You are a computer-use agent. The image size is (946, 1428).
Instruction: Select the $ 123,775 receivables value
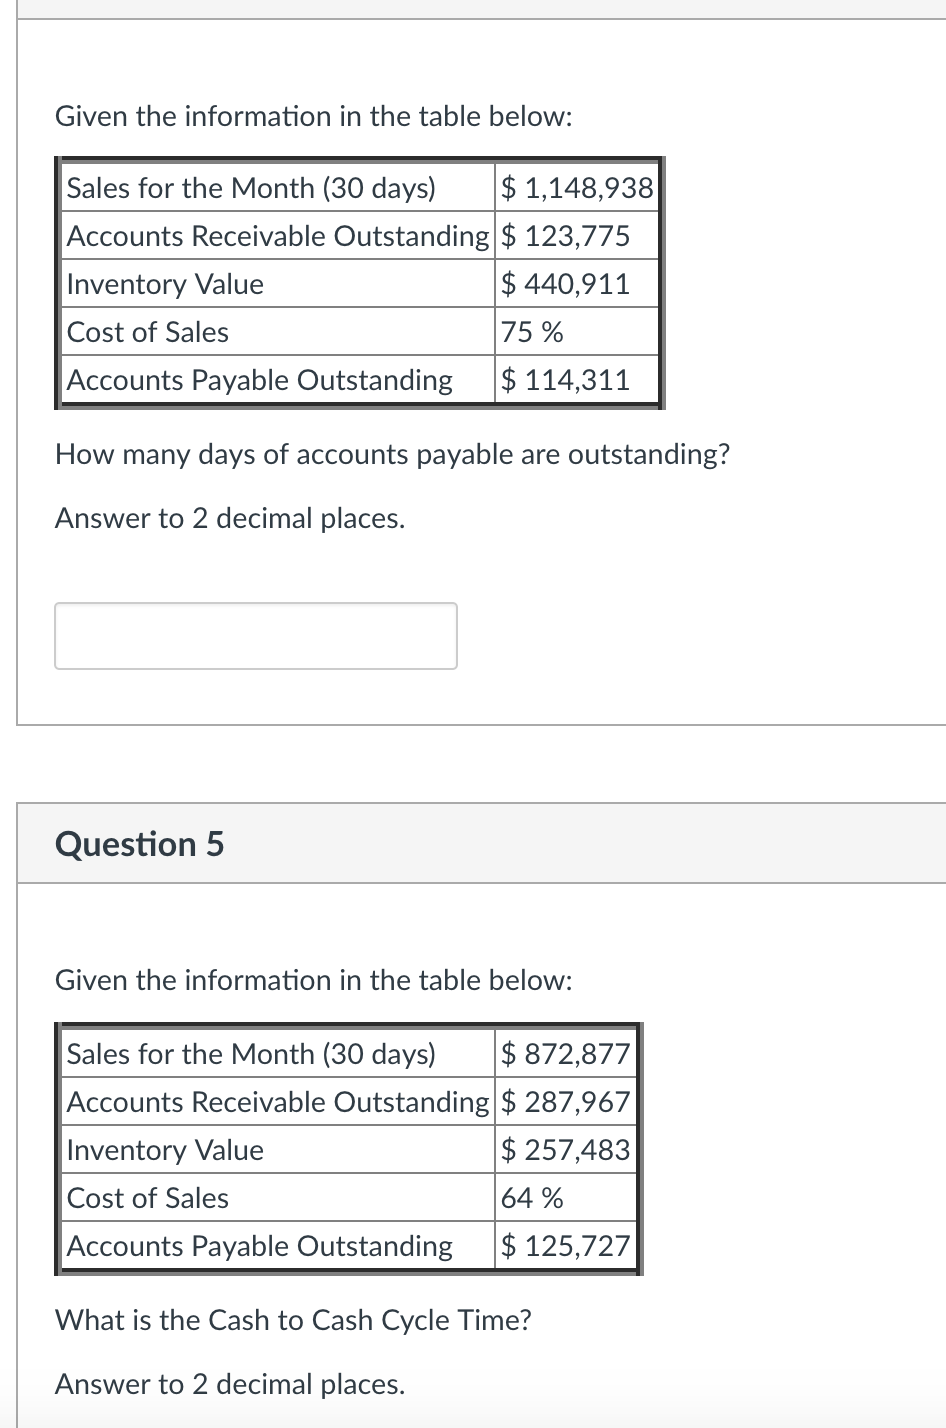click(563, 236)
